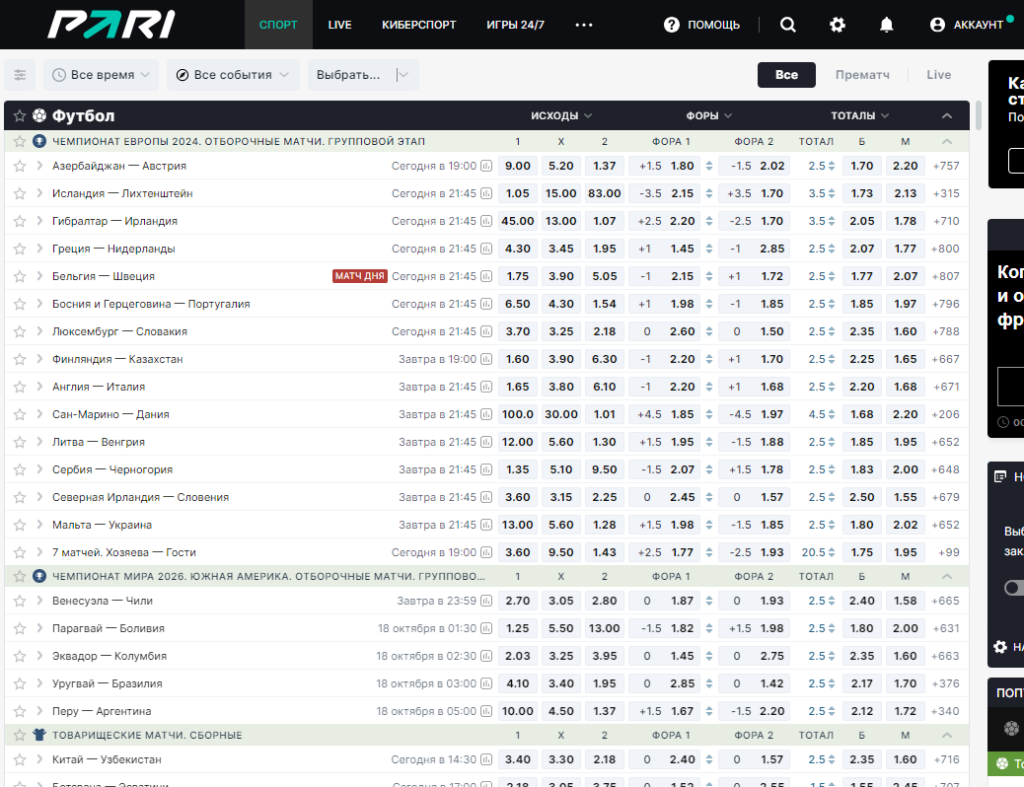This screenshot has width=1024, height=787.
Task: Click the vertical page scrollbar
Action: [978, 116]
